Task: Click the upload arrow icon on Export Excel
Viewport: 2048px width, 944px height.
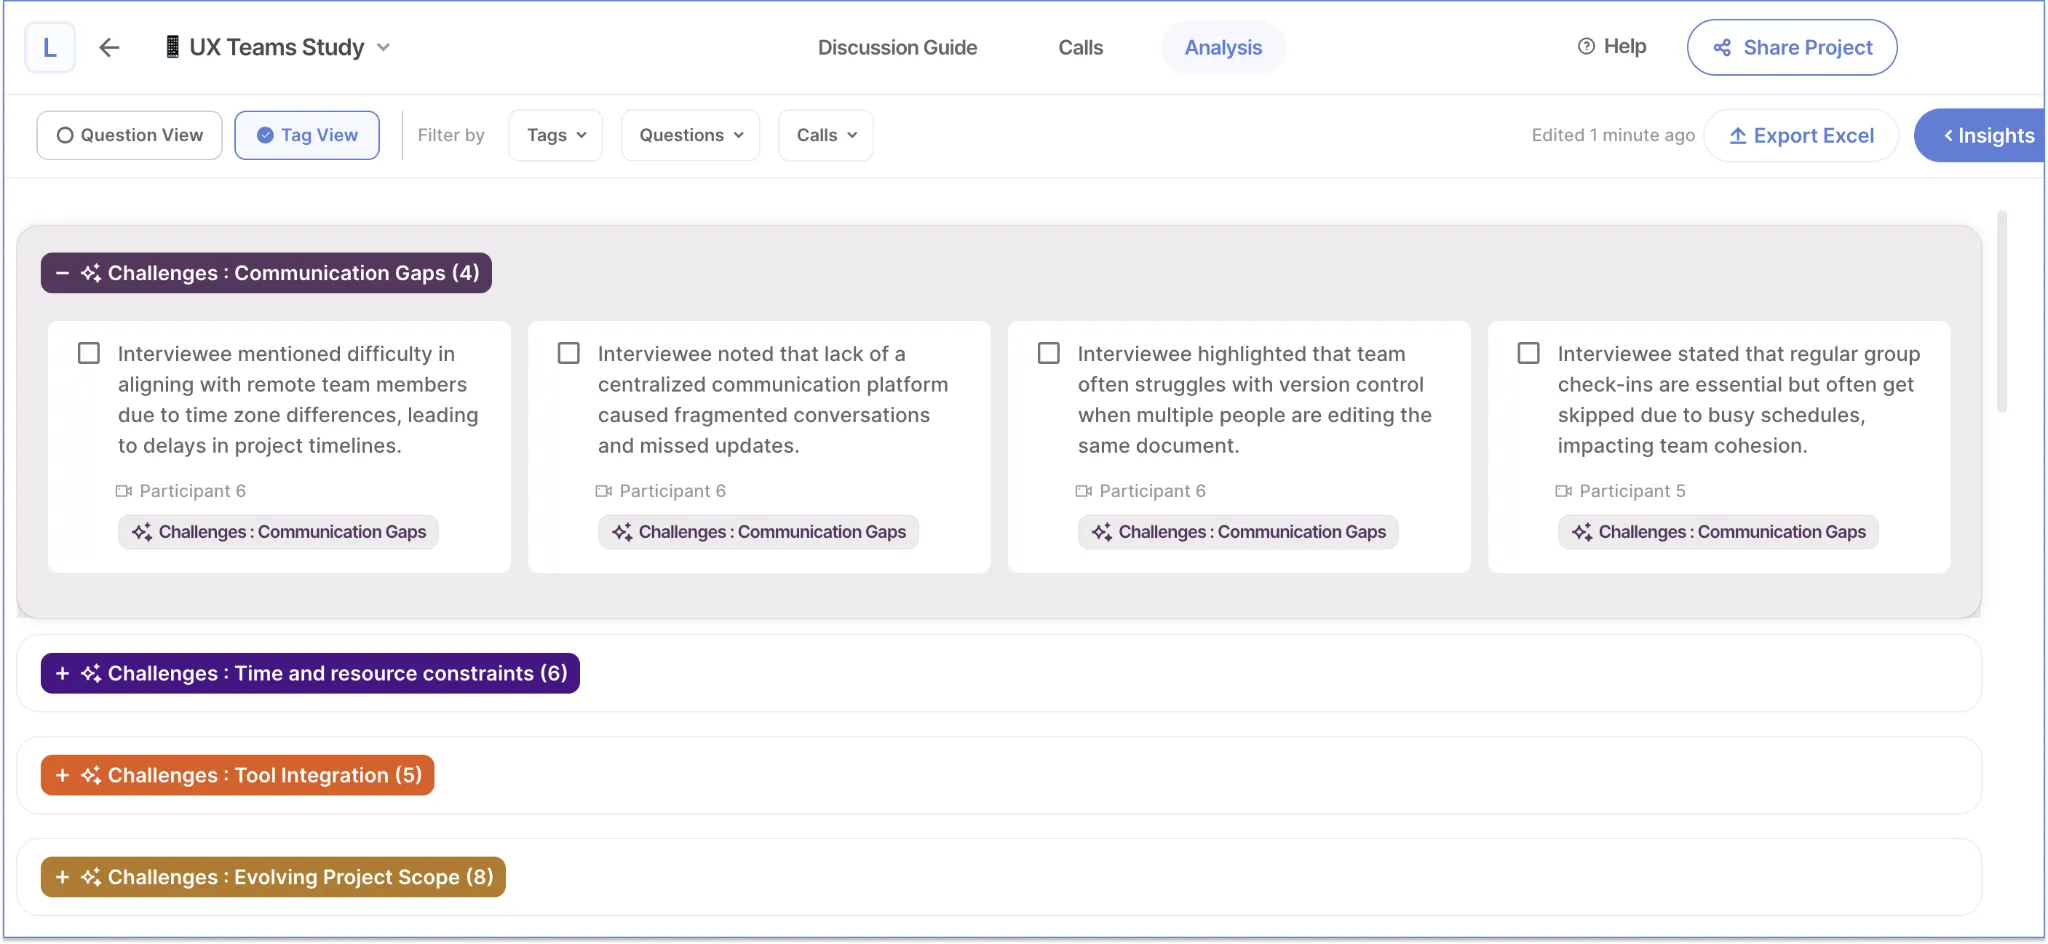Action: tap(1738, 135)
